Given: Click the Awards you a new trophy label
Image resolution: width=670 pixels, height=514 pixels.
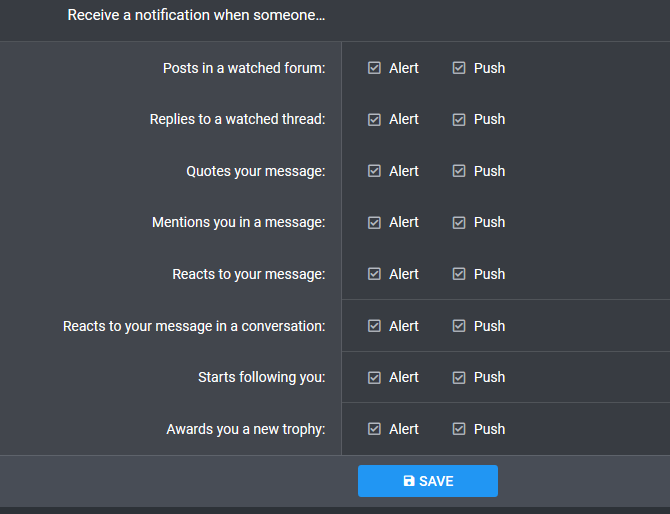Looking at the screenshot, I should tap(246, 429).
